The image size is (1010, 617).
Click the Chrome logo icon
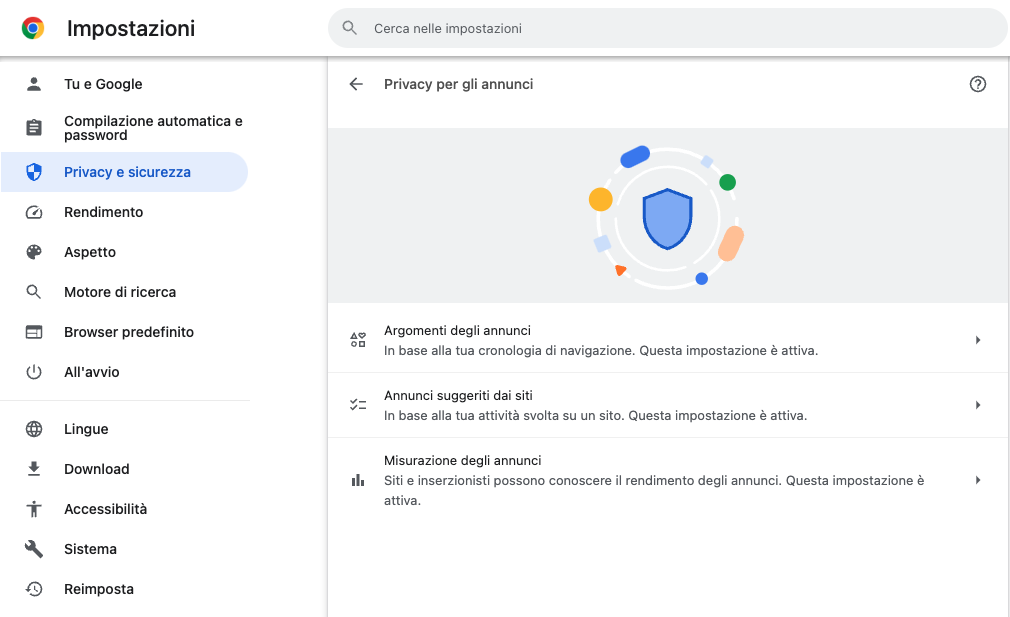[x=33, y=29]
